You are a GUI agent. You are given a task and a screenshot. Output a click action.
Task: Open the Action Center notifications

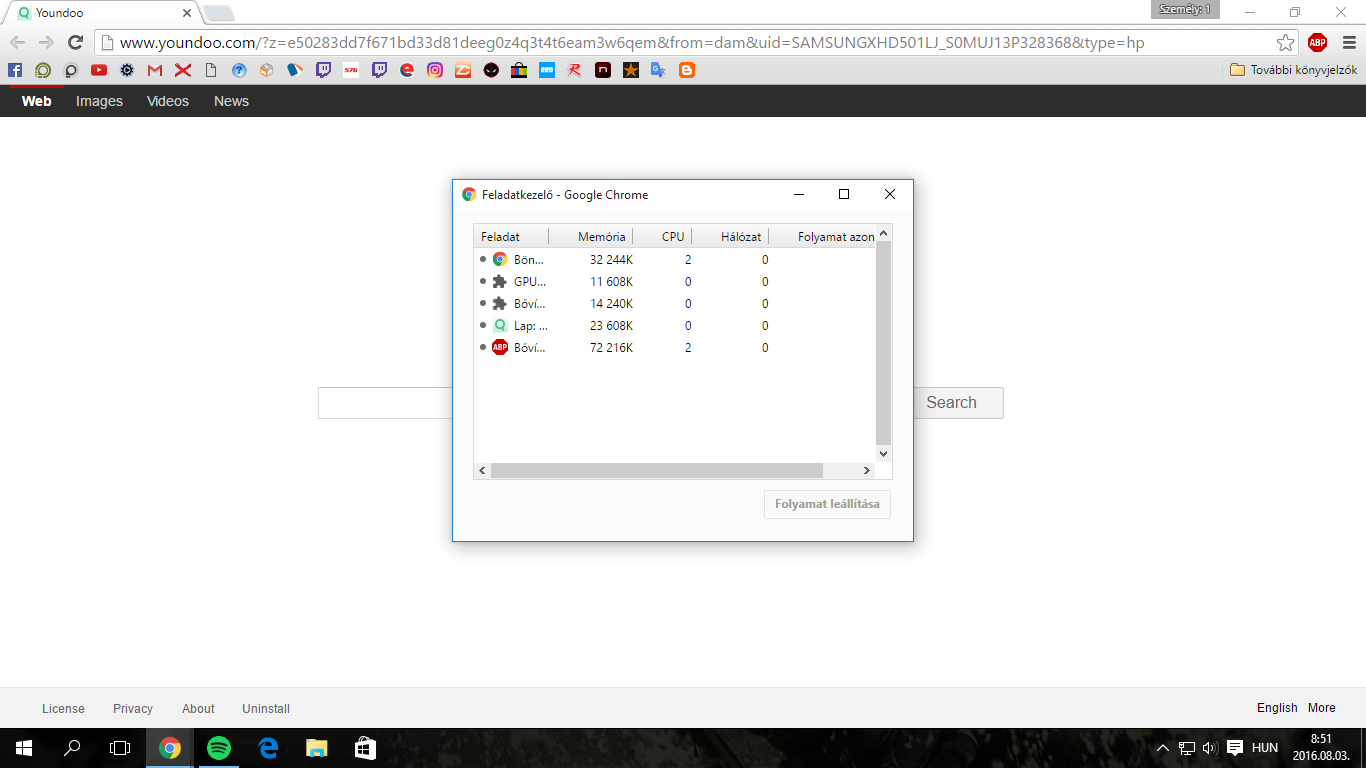[x=1235, y=747]
